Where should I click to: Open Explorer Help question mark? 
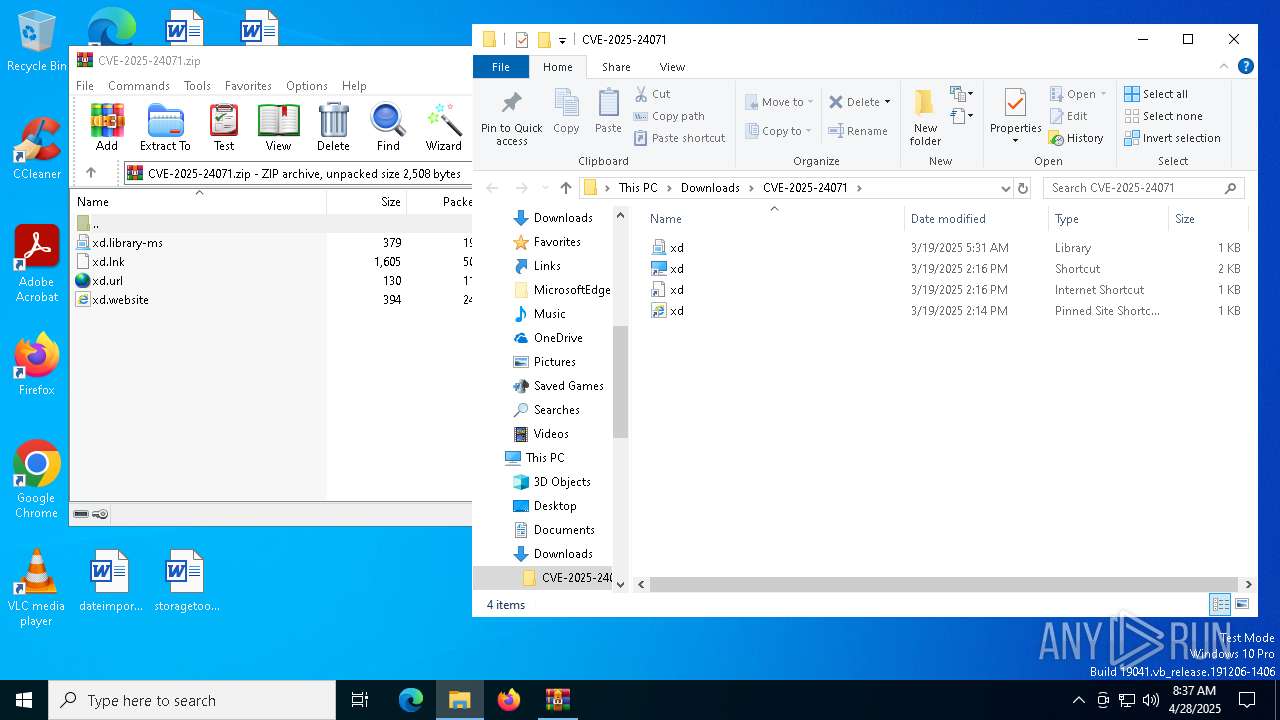(1246, 67)
